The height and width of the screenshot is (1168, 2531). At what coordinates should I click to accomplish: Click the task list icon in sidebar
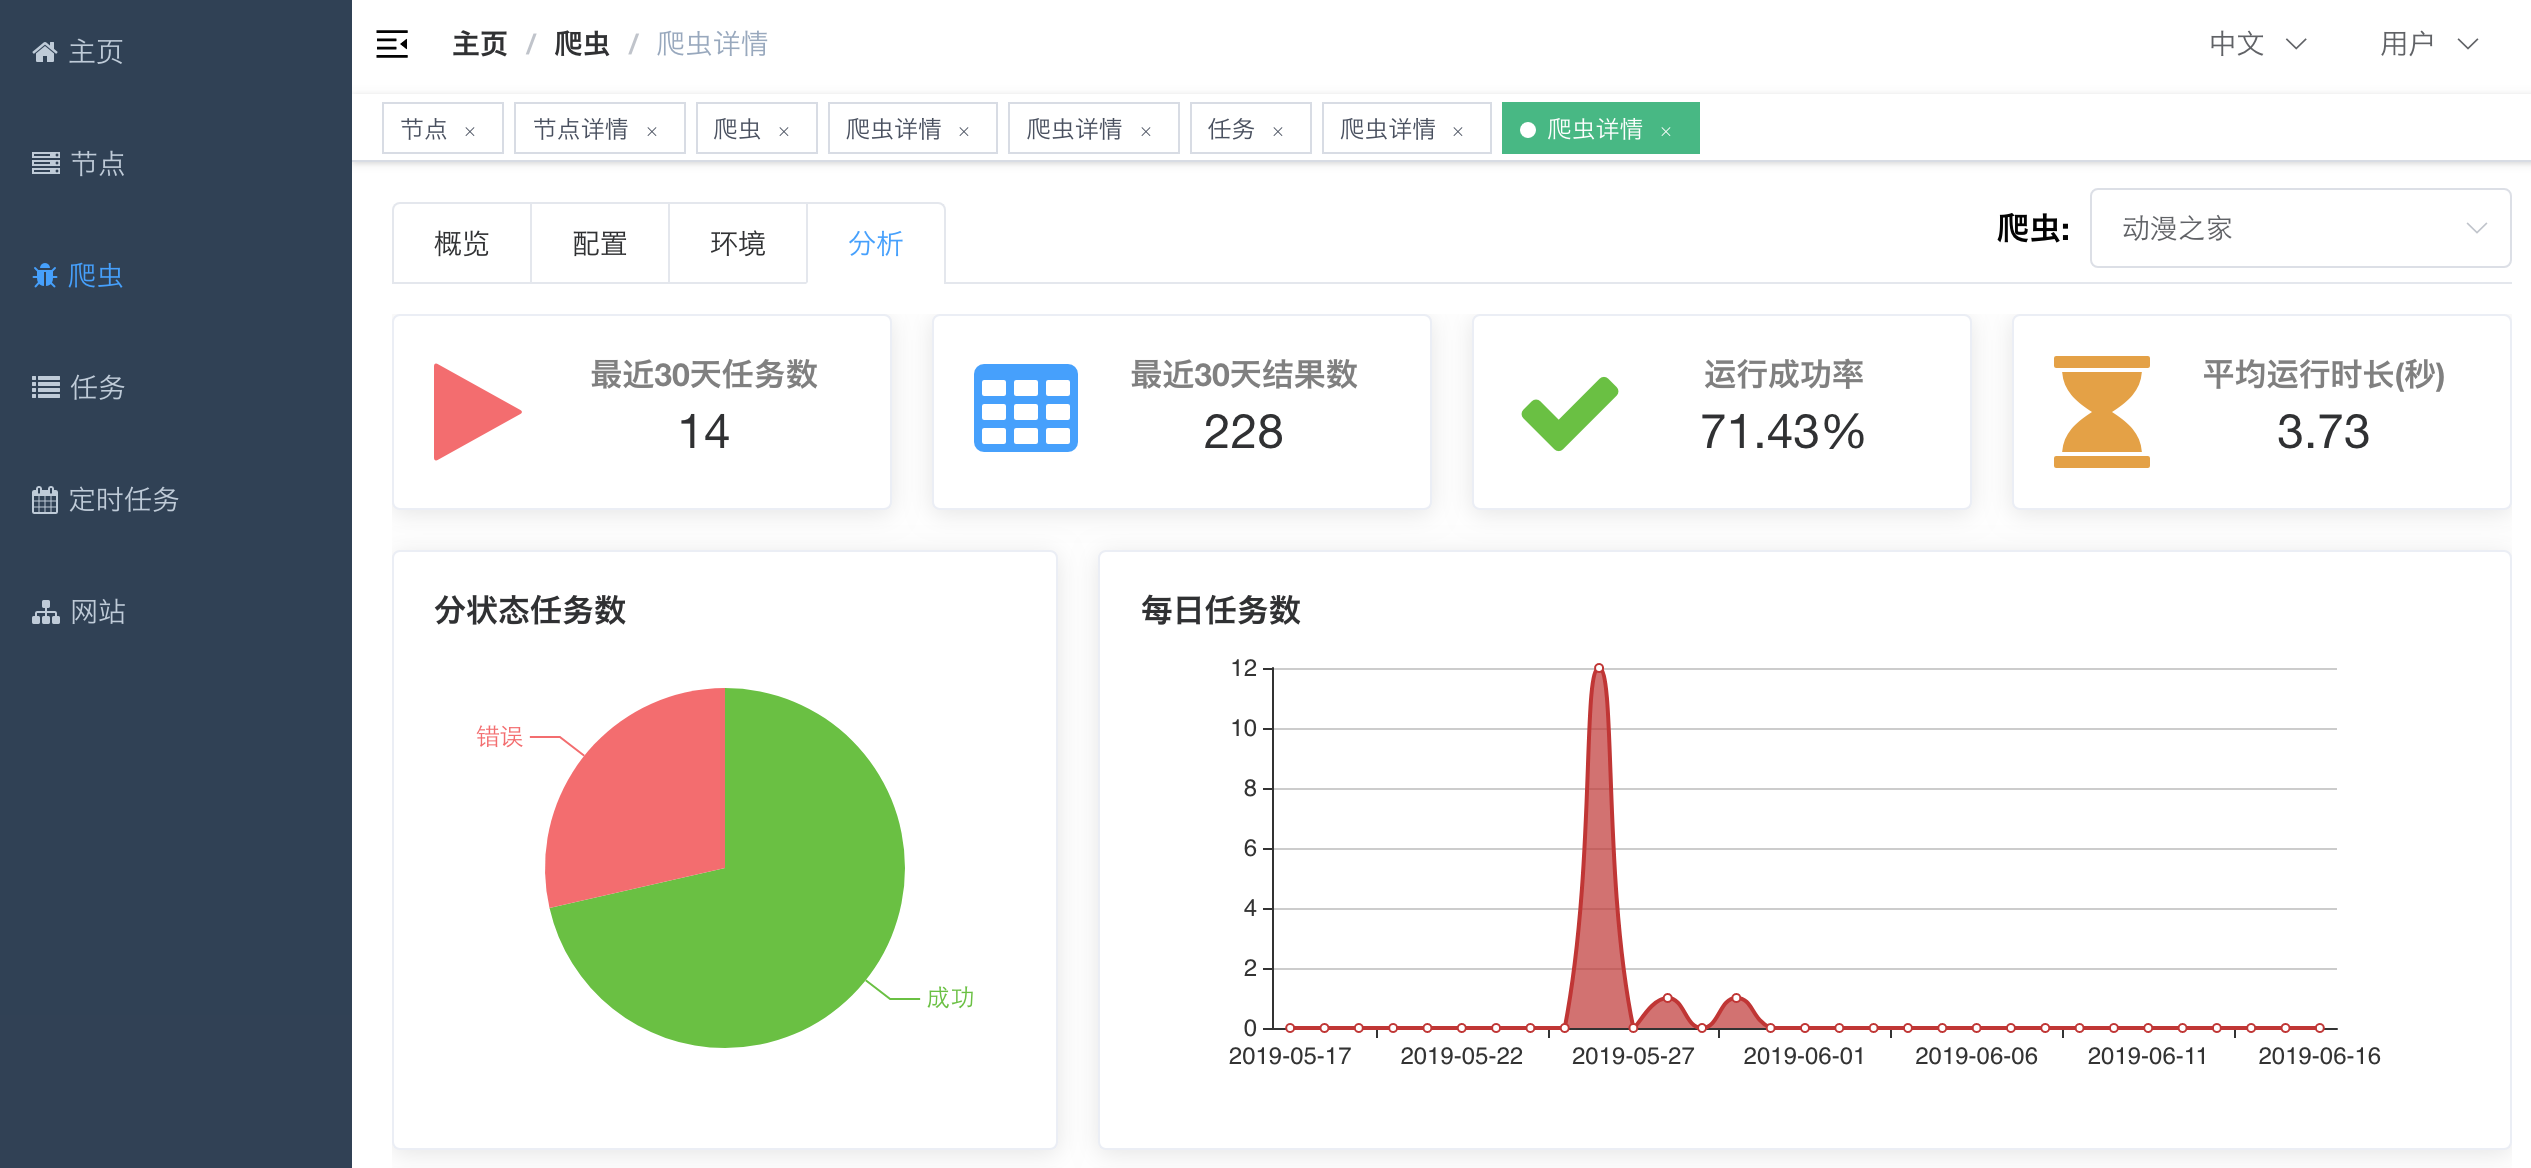(x=45, y=387)
